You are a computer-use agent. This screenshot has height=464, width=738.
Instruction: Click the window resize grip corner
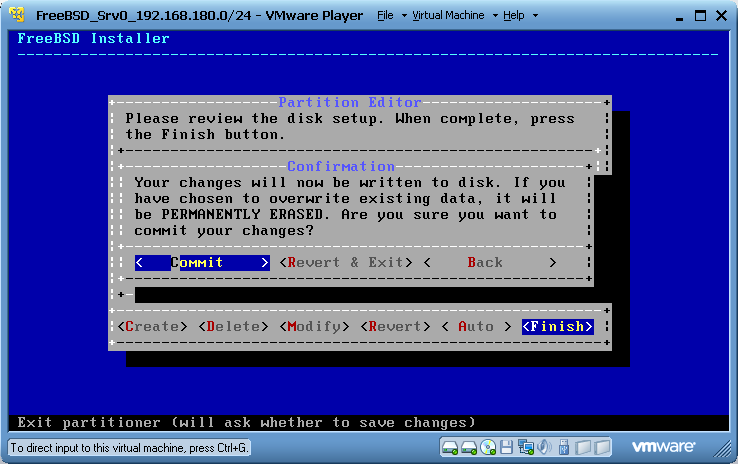pyautogui.click(x=722, y=449)
